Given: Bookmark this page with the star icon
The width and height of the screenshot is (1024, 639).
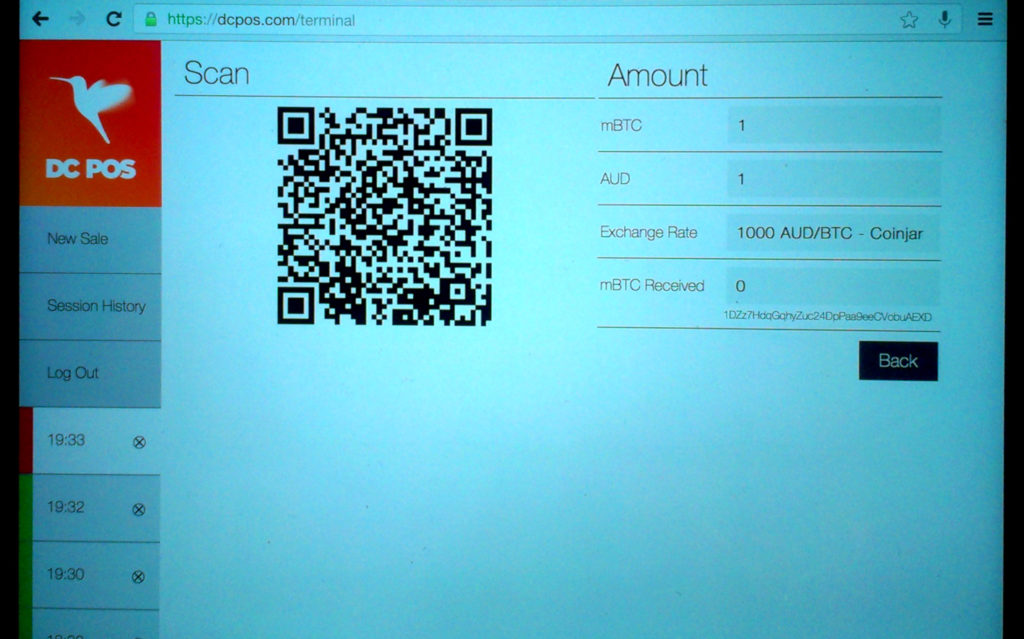Looking at the screenshot, I should [909, 20].
